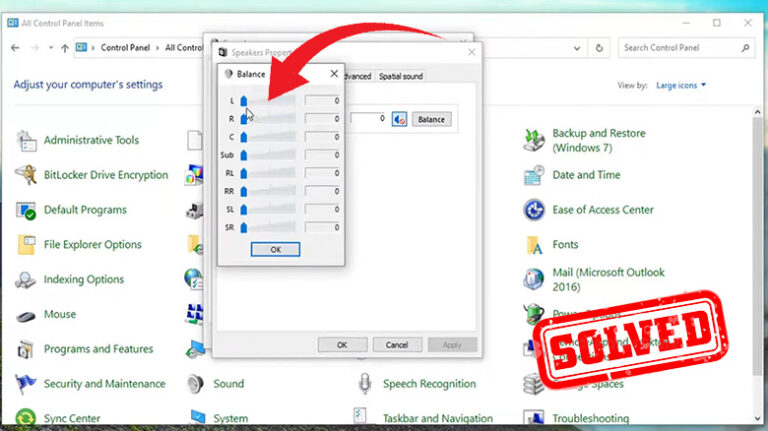The image size is (768, 431).
Task: Switch to the Advanced tab
Action: tap(355, 76)
